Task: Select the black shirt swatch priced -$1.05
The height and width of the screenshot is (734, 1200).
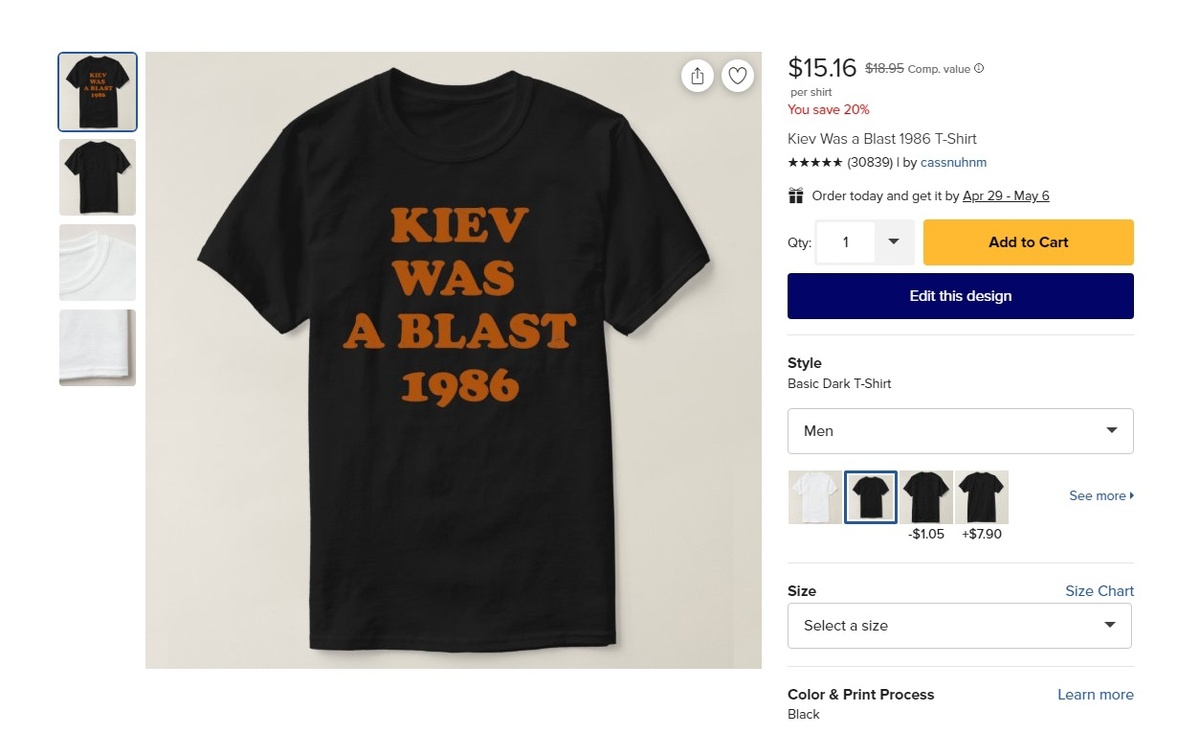Action: tap(926, 497)
